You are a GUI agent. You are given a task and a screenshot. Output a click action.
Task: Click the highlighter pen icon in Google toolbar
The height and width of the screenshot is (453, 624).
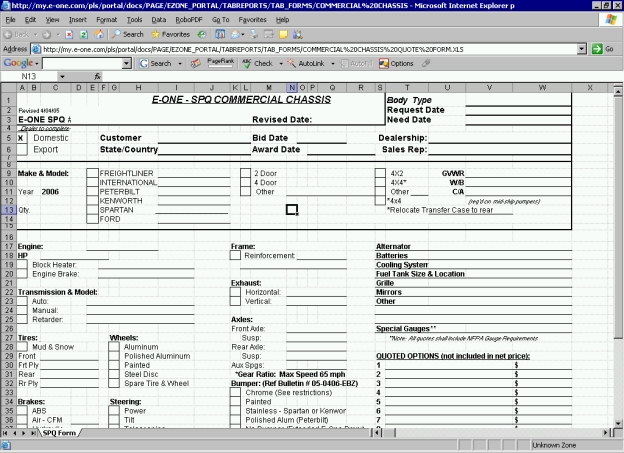426,63
